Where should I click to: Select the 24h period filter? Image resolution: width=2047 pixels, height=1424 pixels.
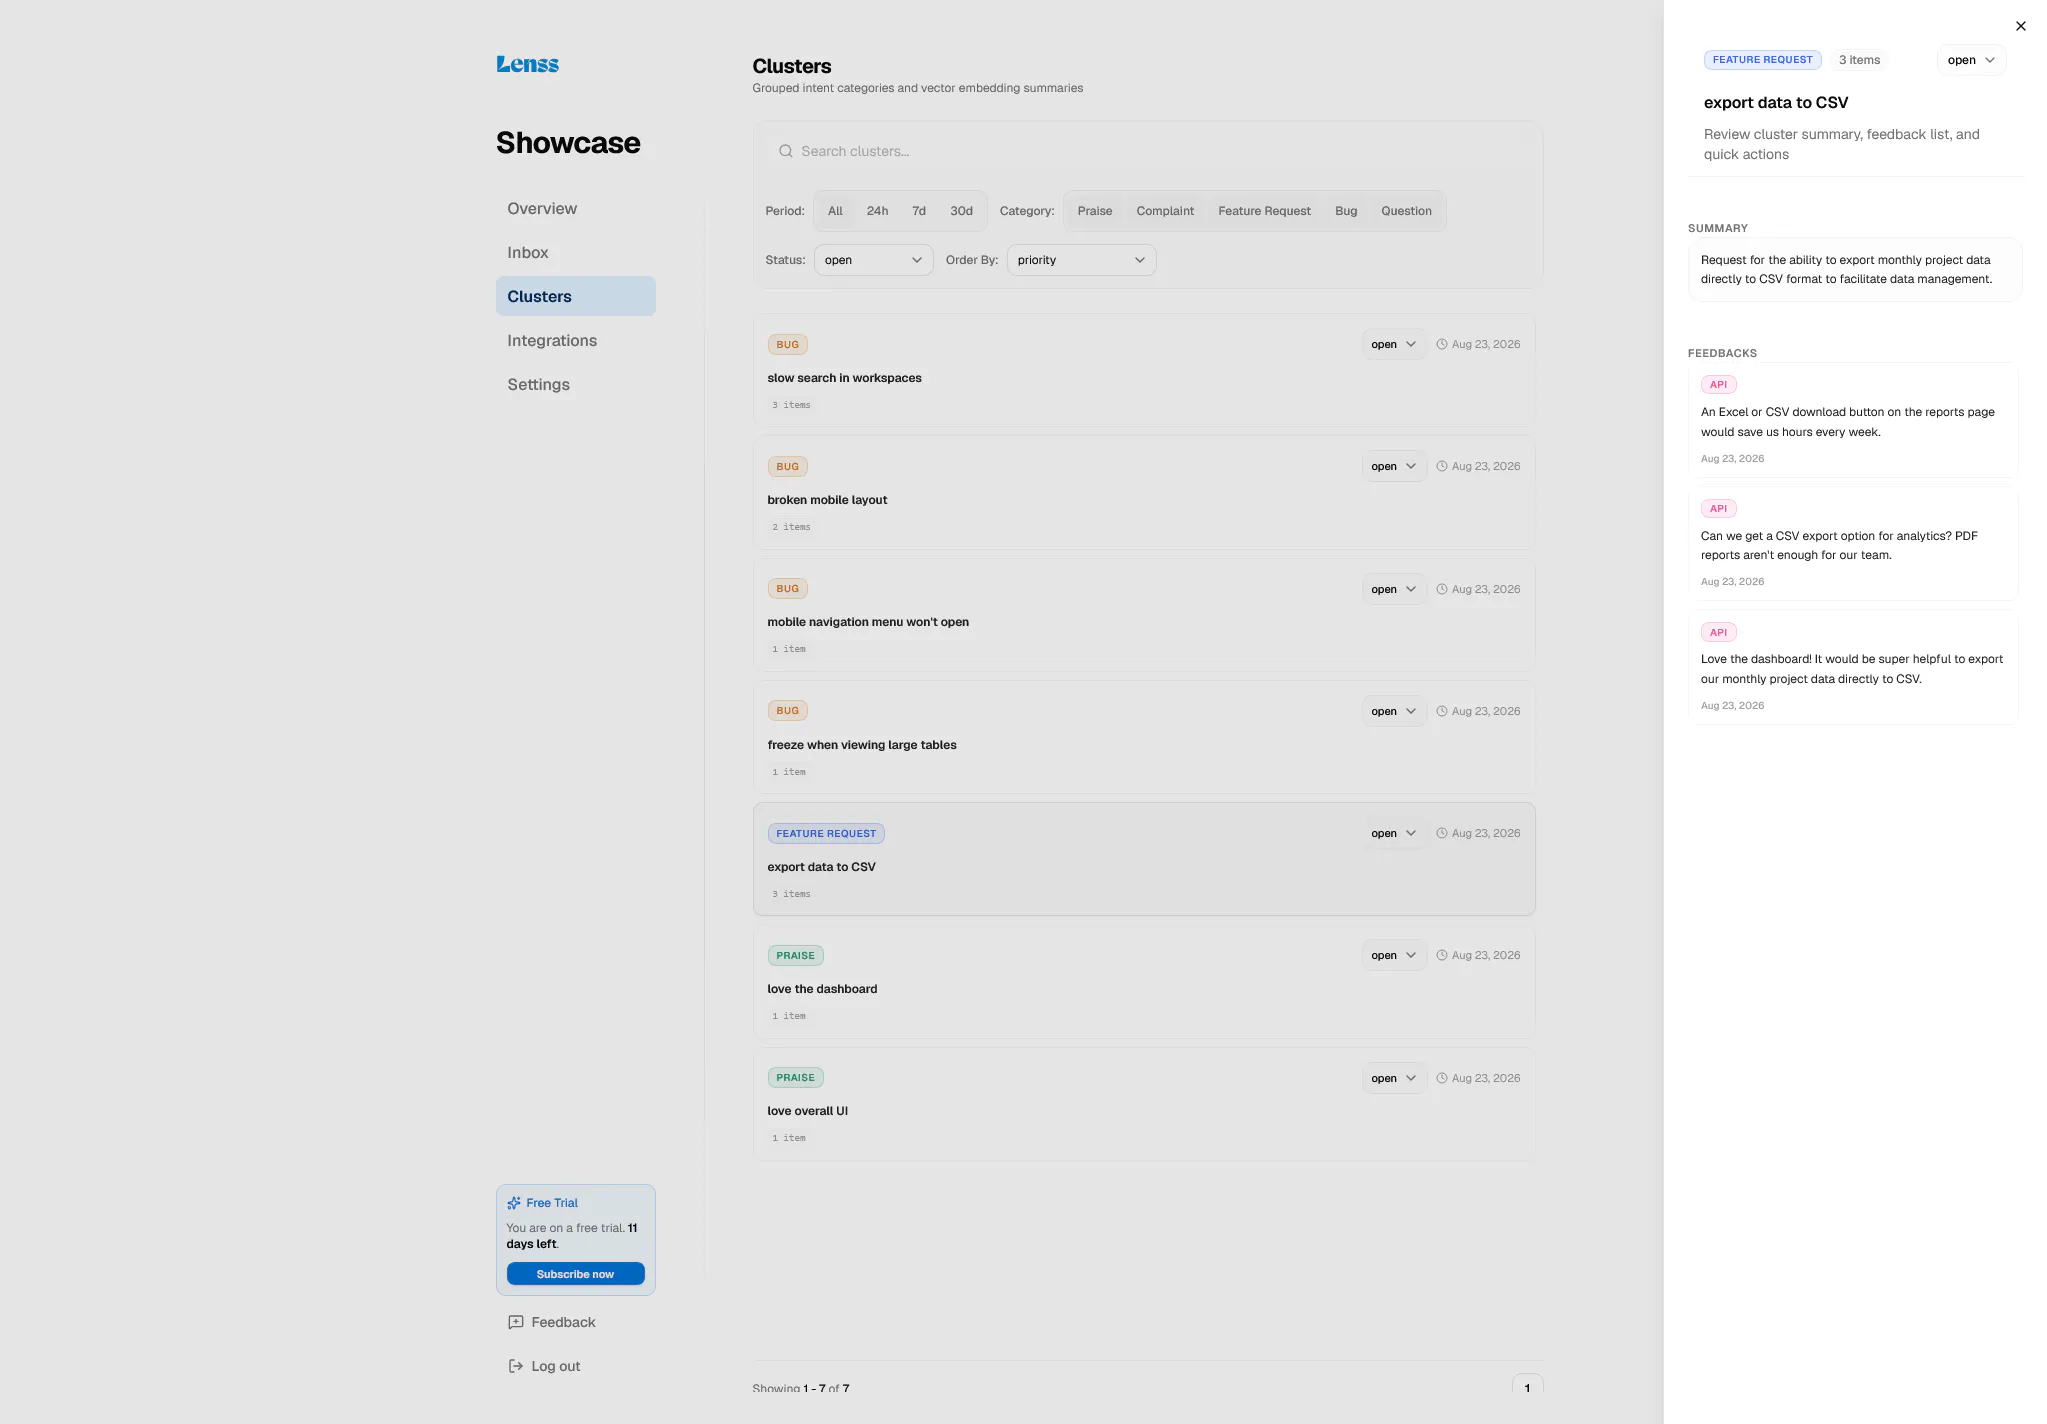(x=877, y=211)
